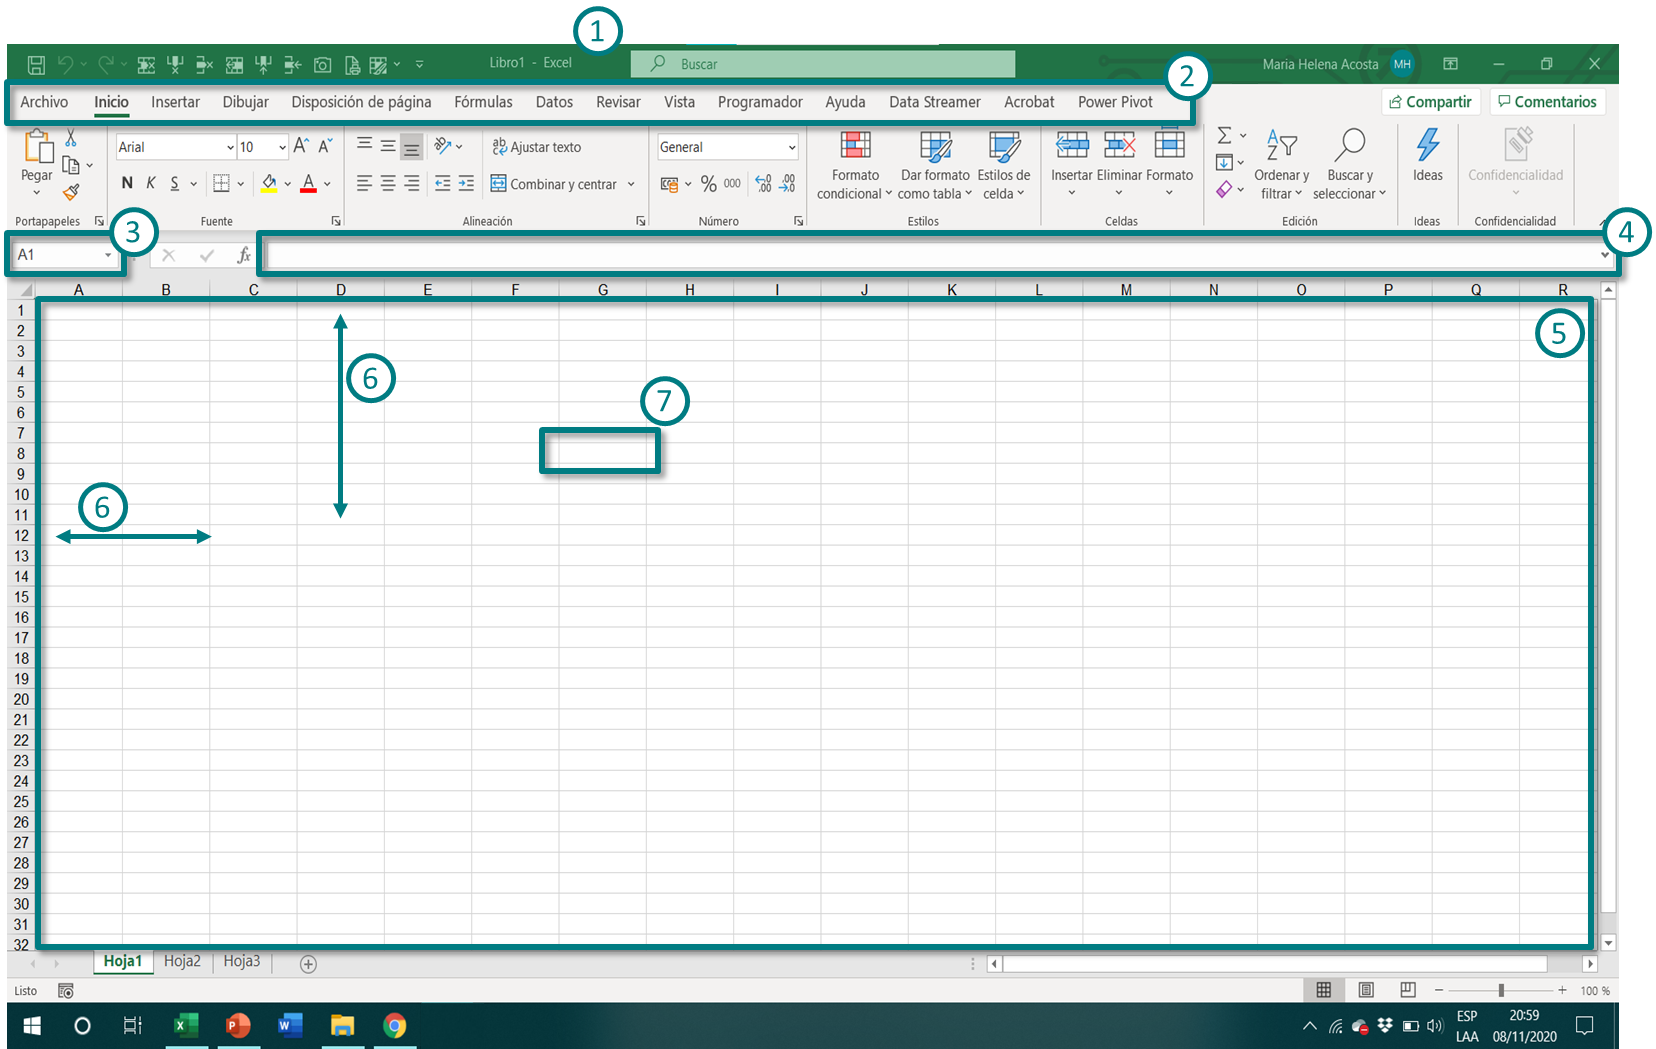Screen dimensions: 1656x1049
Task: Align text to the left
Action: click(365, 184)
